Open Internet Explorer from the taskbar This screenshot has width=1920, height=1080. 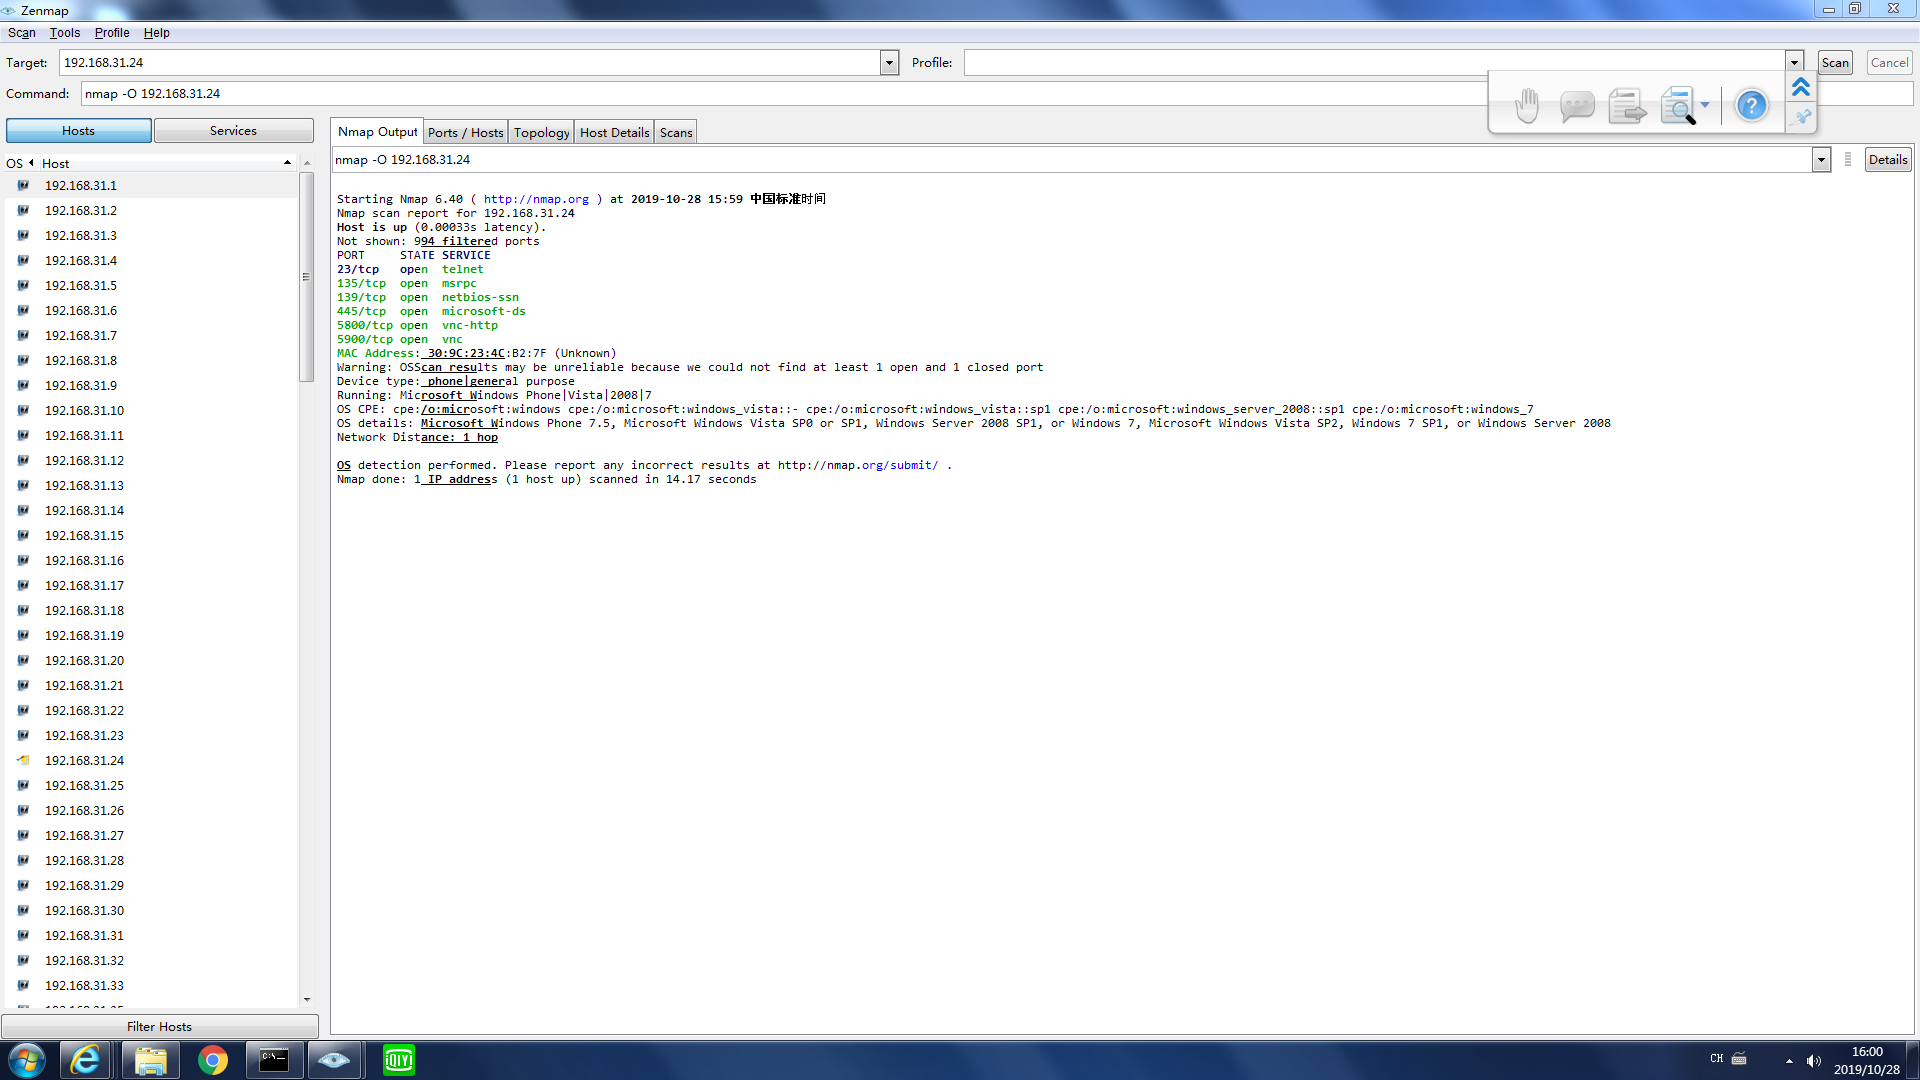pos(86,1060)
